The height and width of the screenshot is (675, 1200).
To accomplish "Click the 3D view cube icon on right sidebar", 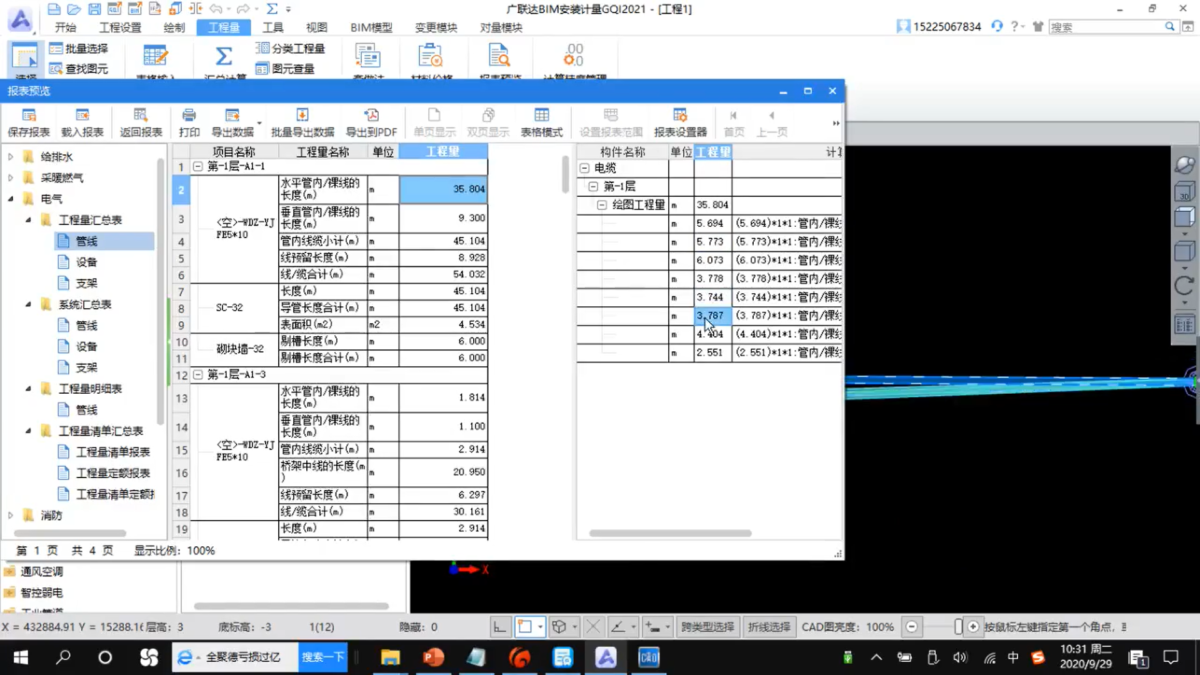I will [1184, 191].
